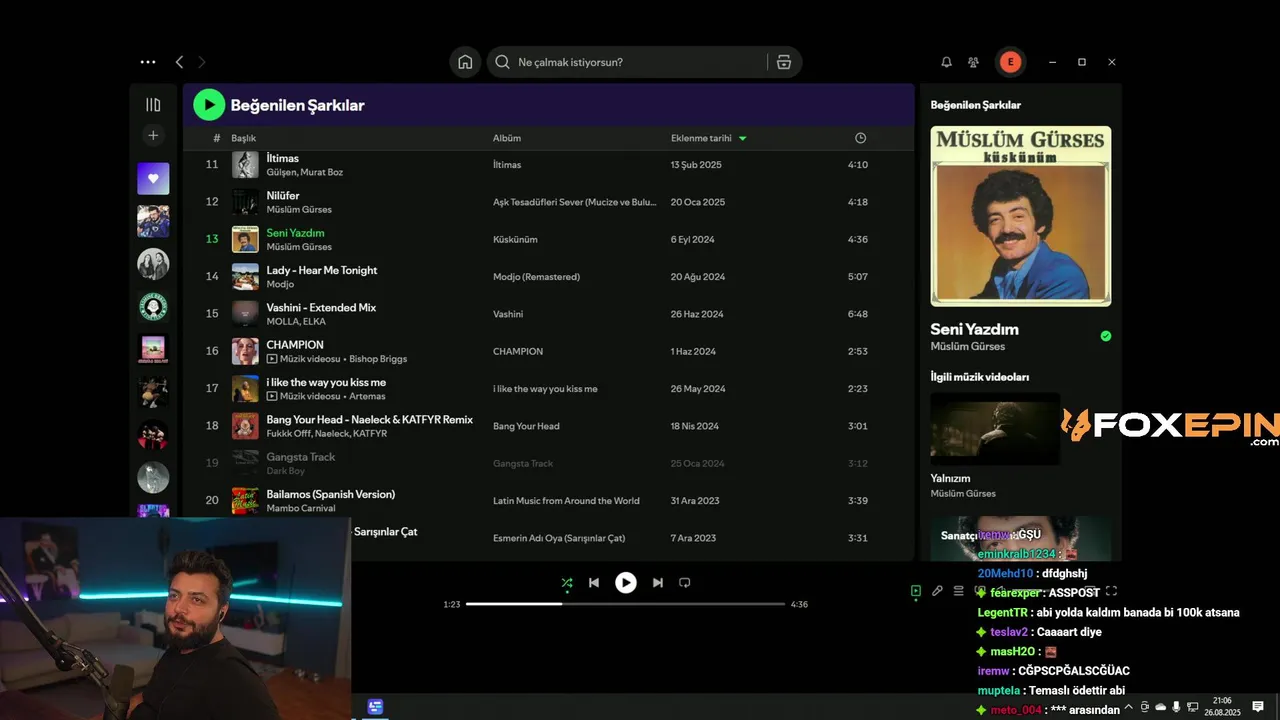
Task: Toggle shuffle playback
Action: point(567,582)
